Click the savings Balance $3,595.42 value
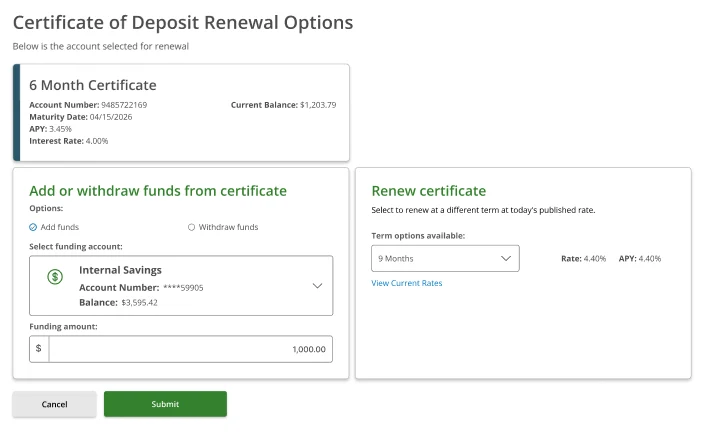 tap(140, 303)
